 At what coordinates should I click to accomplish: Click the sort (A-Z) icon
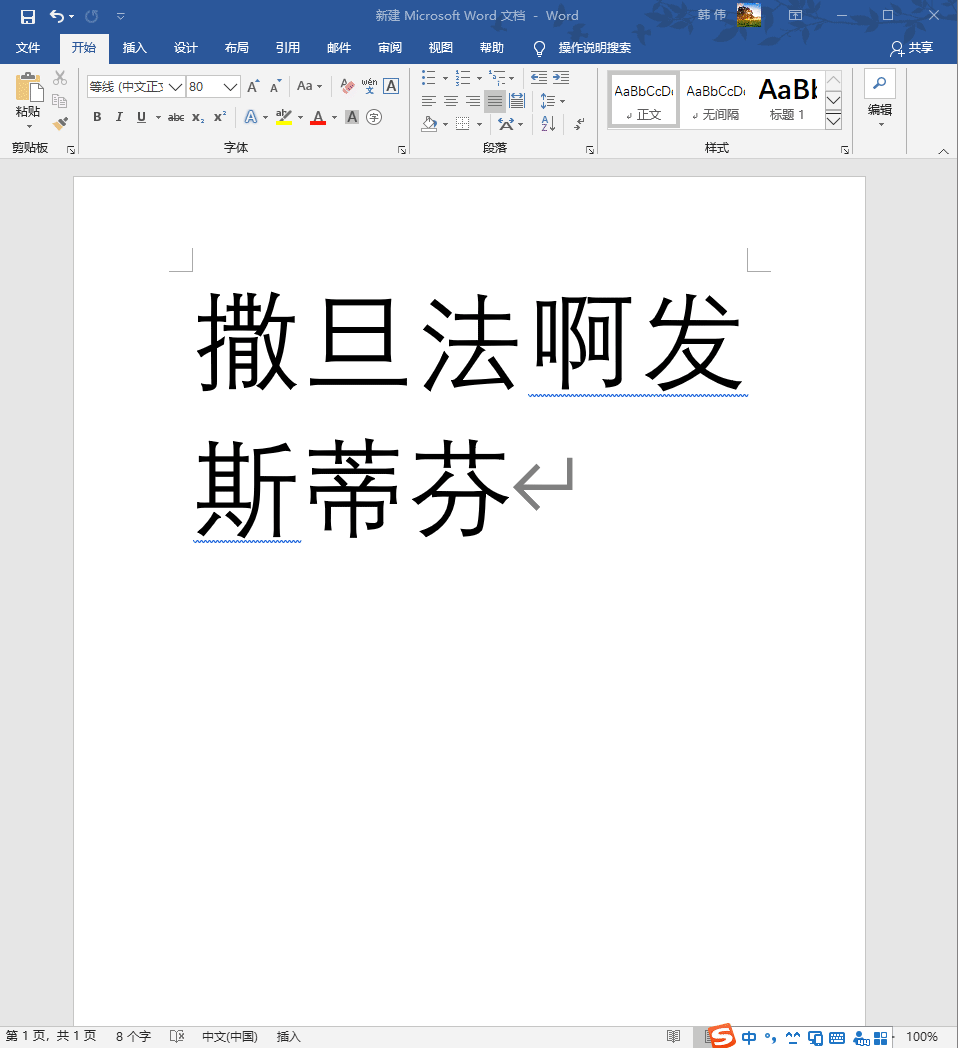548,124
